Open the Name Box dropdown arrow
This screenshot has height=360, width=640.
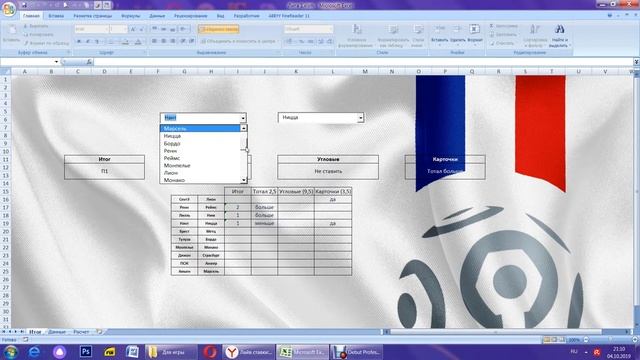(x=56, y=62)
